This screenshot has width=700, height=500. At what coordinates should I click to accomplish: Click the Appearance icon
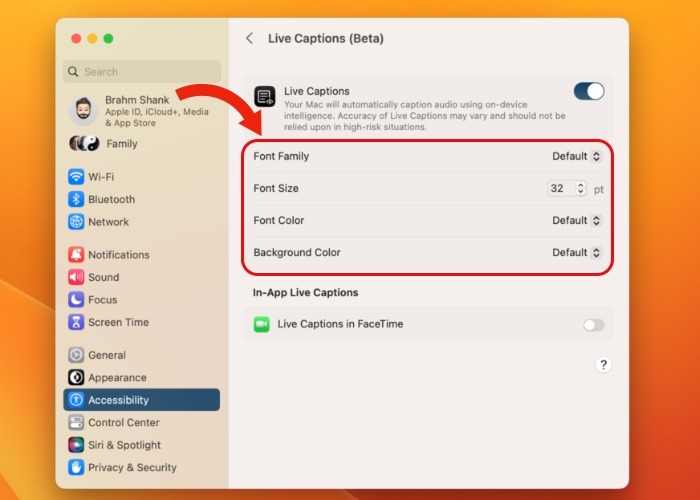tap(76, 377)
